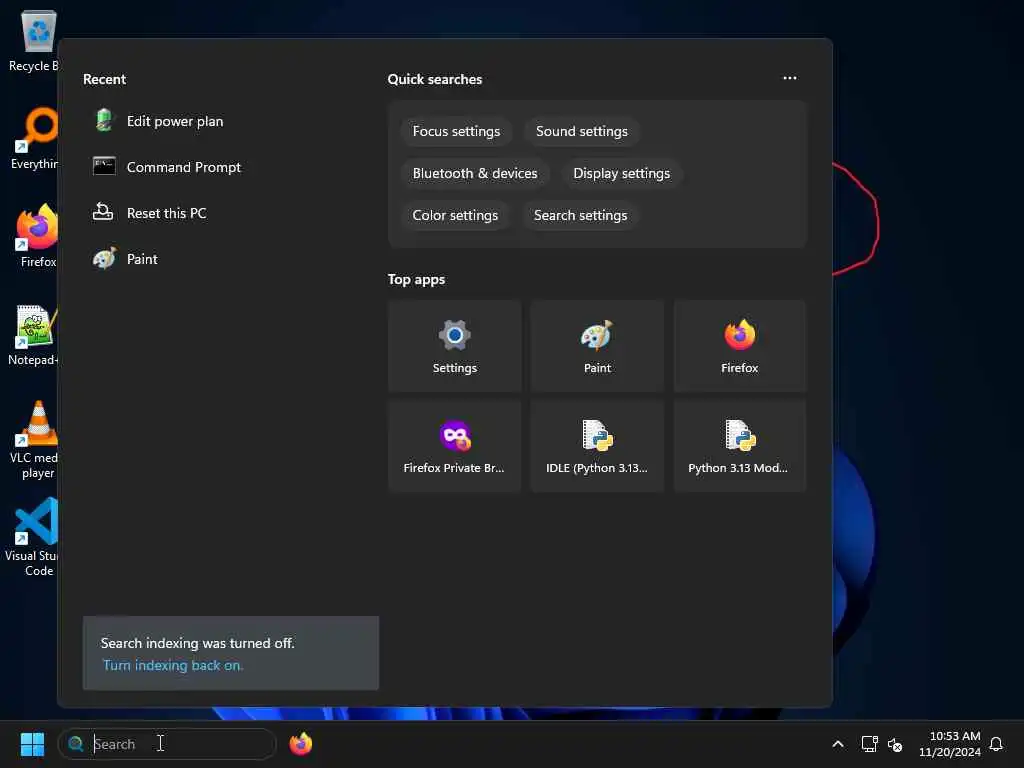1024x768 pixels.
Task: Choose Focus settings quick search
Action: (x=456, y=131)
